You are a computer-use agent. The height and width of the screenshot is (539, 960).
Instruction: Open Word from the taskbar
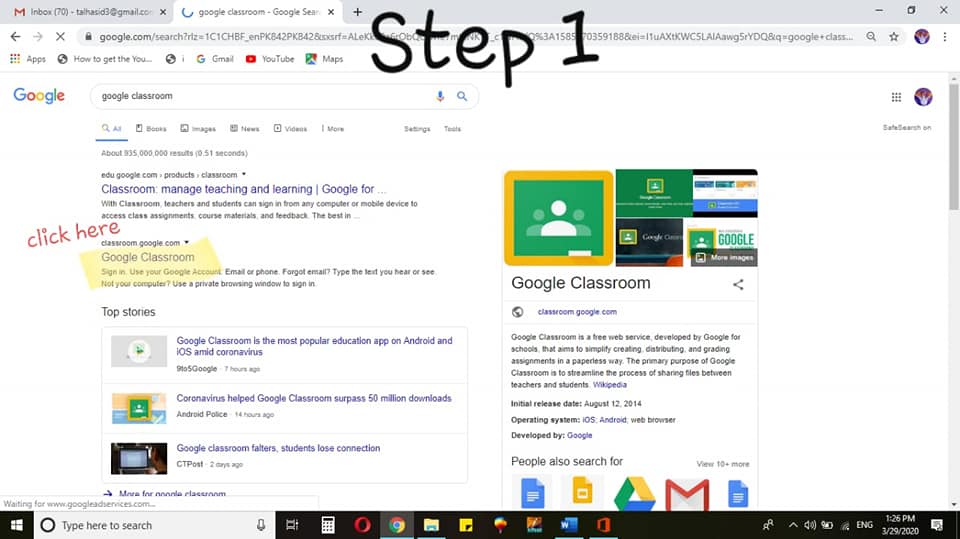pyautogui.click(x=569, y=526)
